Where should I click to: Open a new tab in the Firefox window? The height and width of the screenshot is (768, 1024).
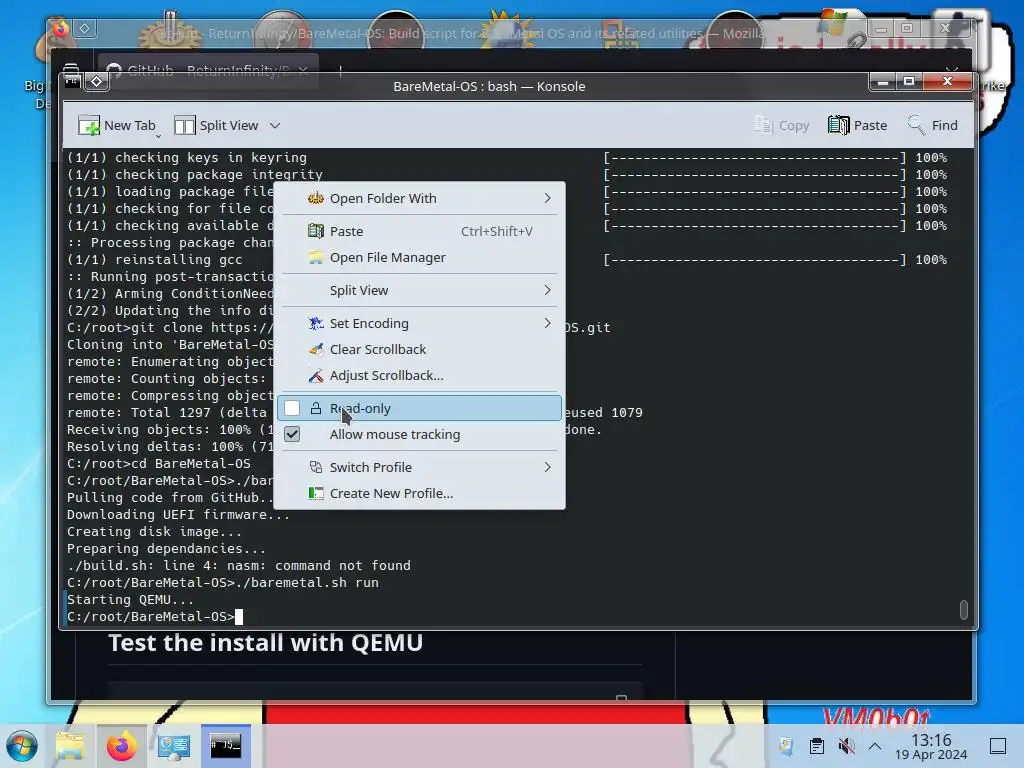point(340,70)
